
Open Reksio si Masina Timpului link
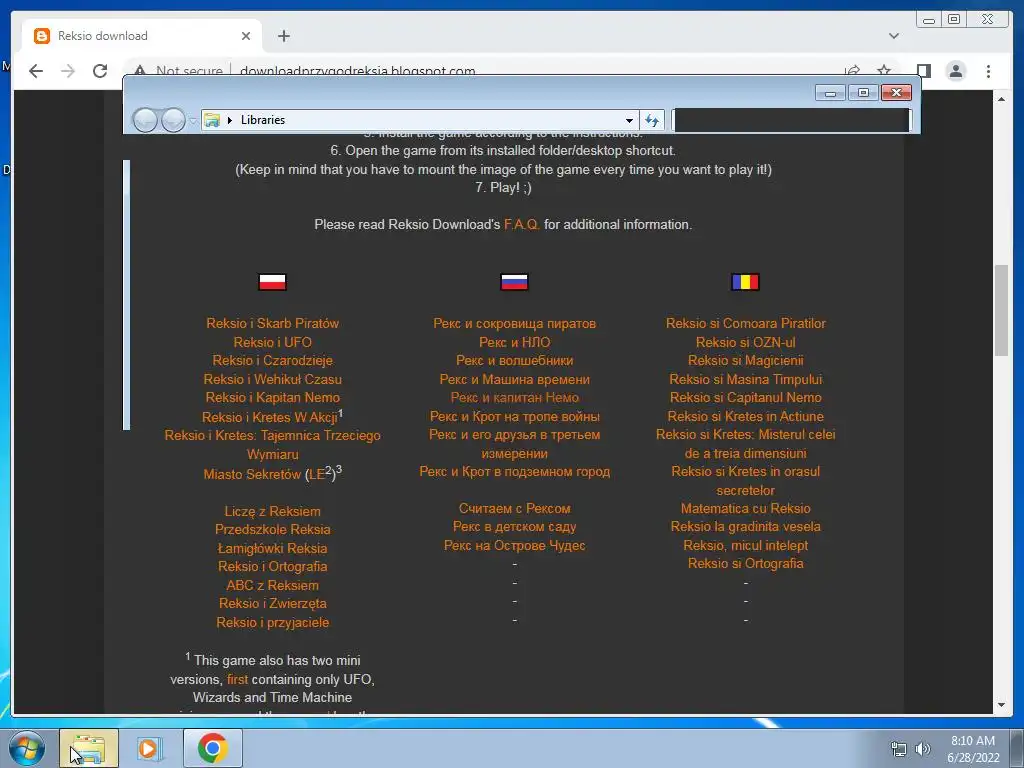[745, 379]
